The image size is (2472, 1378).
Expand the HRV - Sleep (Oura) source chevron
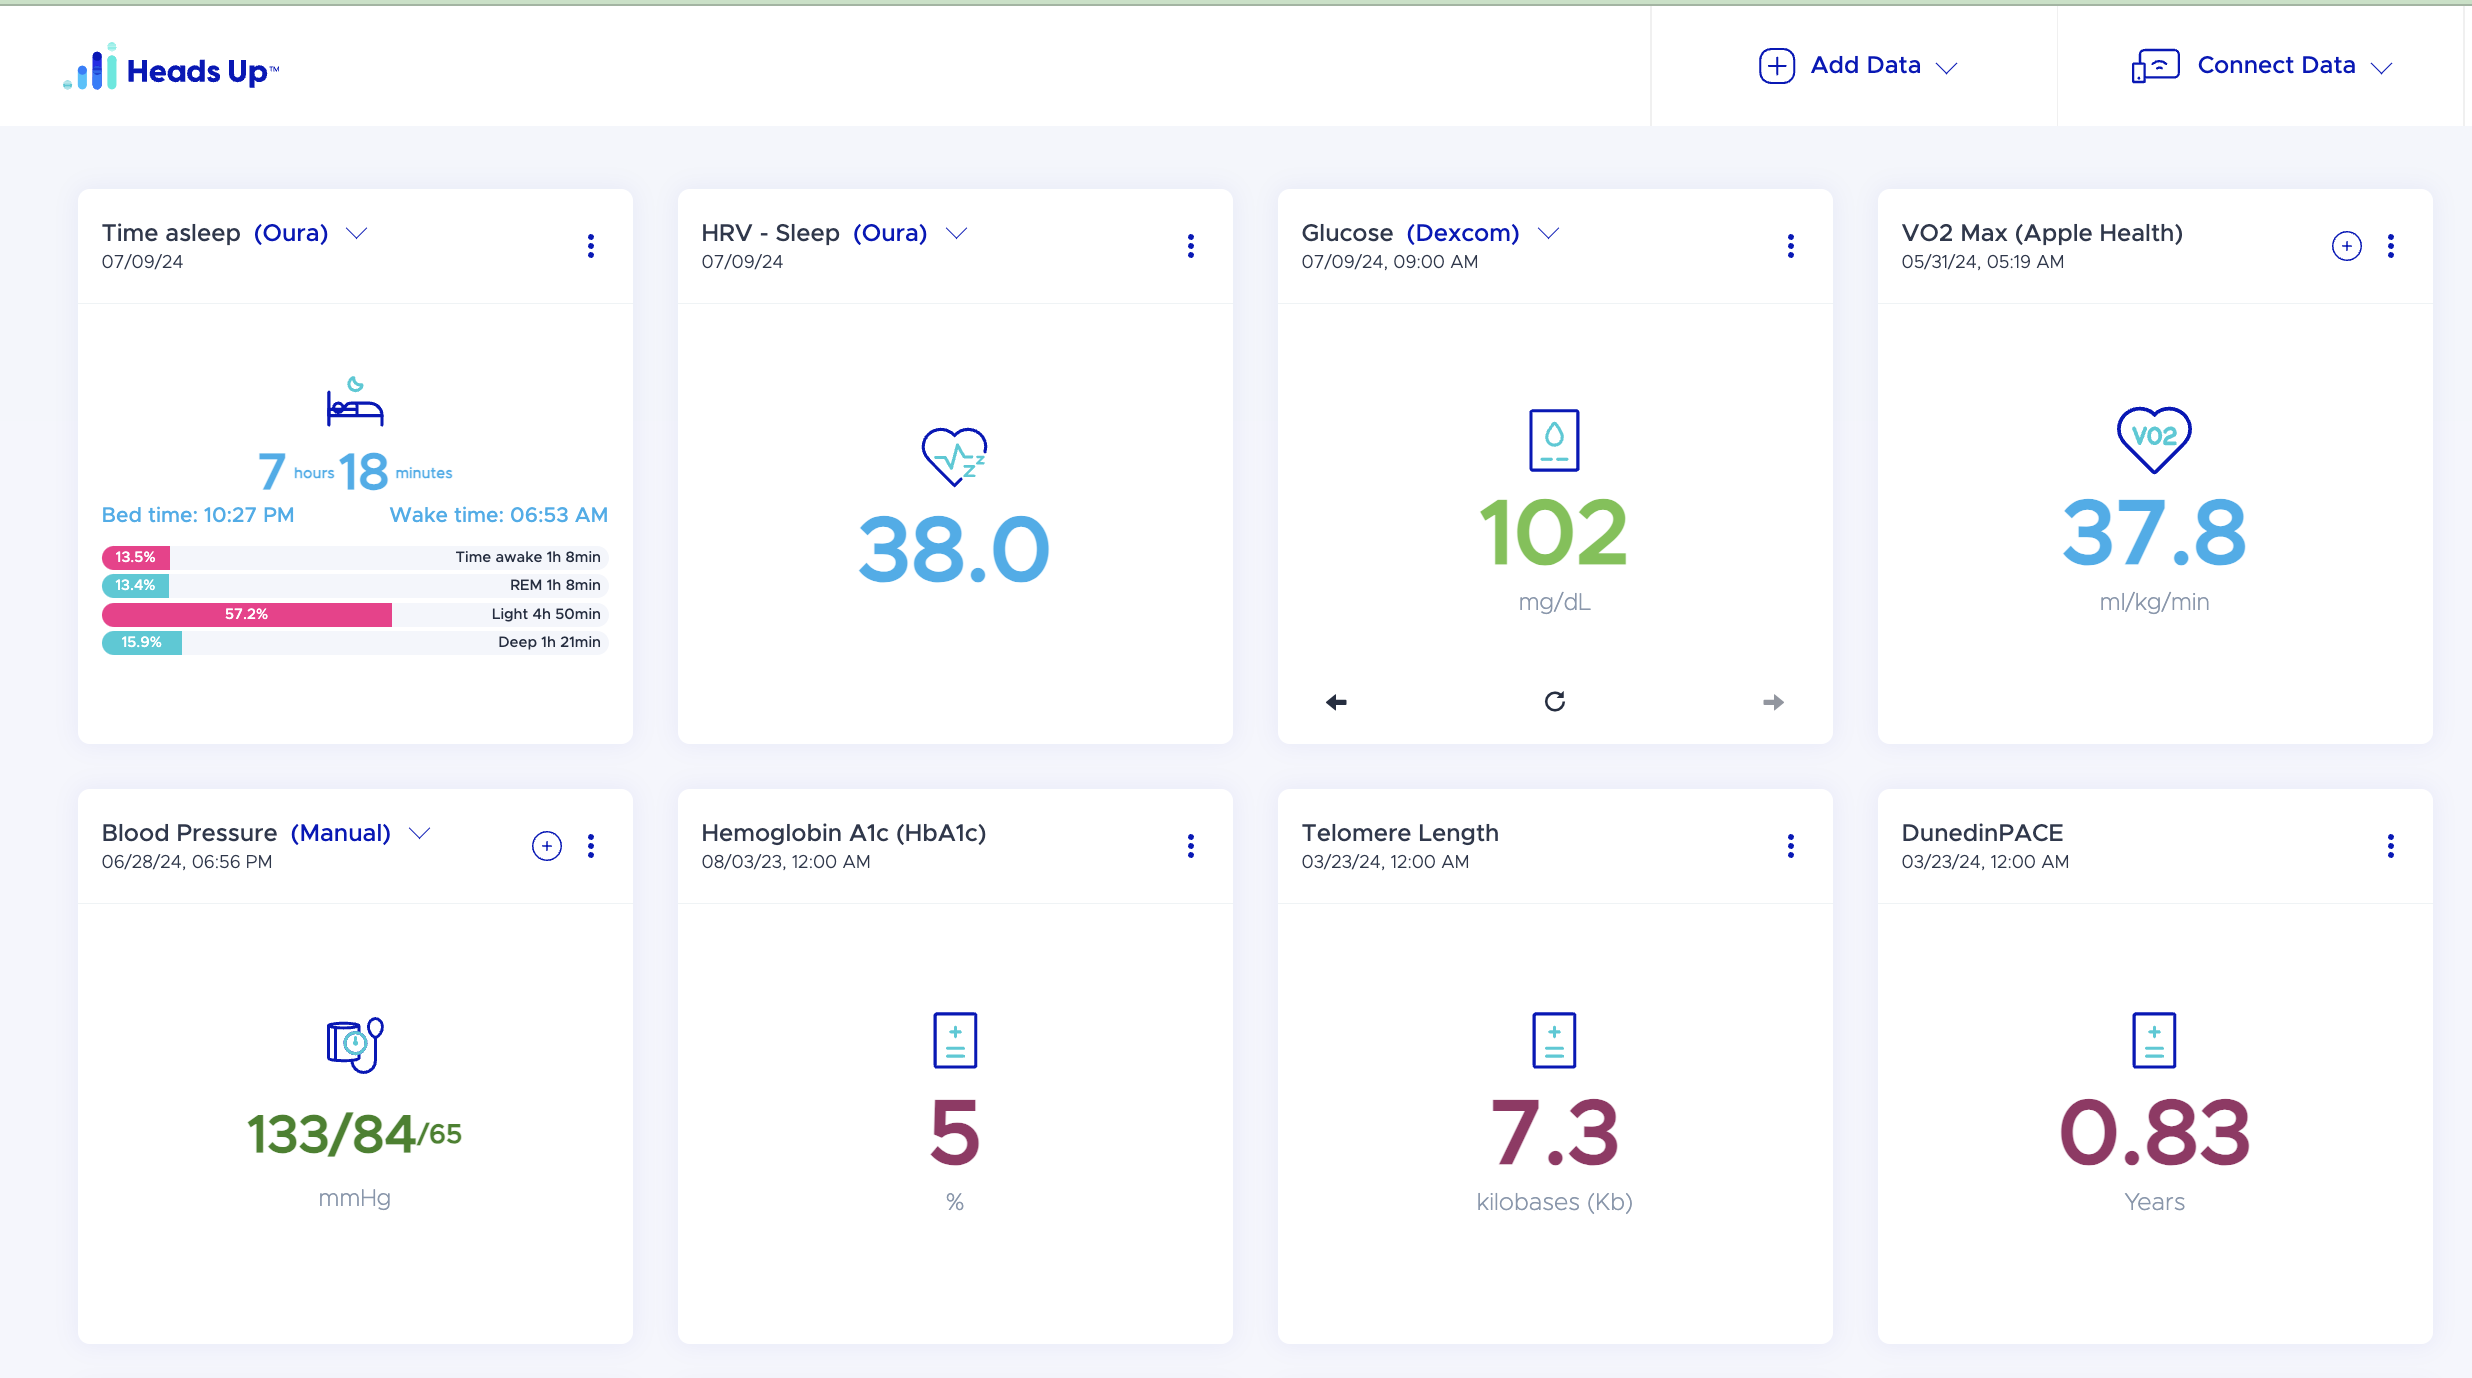coord(957,233)
